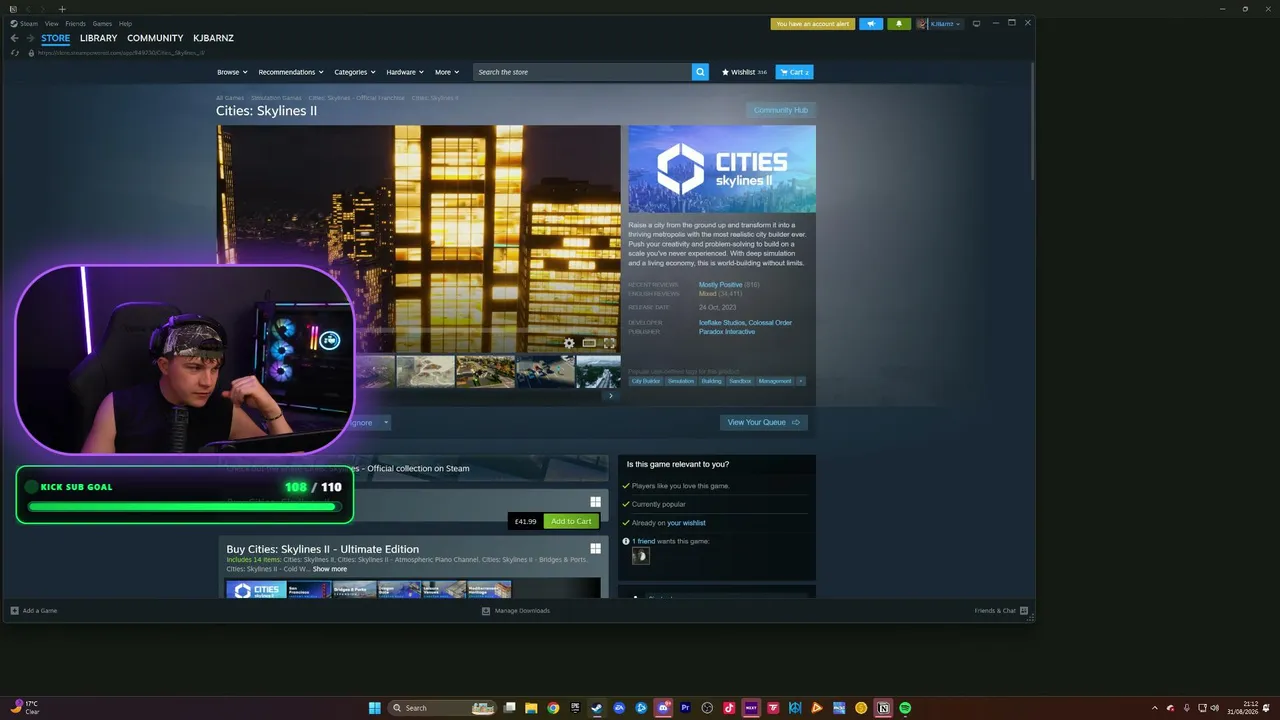Open the Games menu
This screenshot has width=1280, height=720.
(102, 23)
